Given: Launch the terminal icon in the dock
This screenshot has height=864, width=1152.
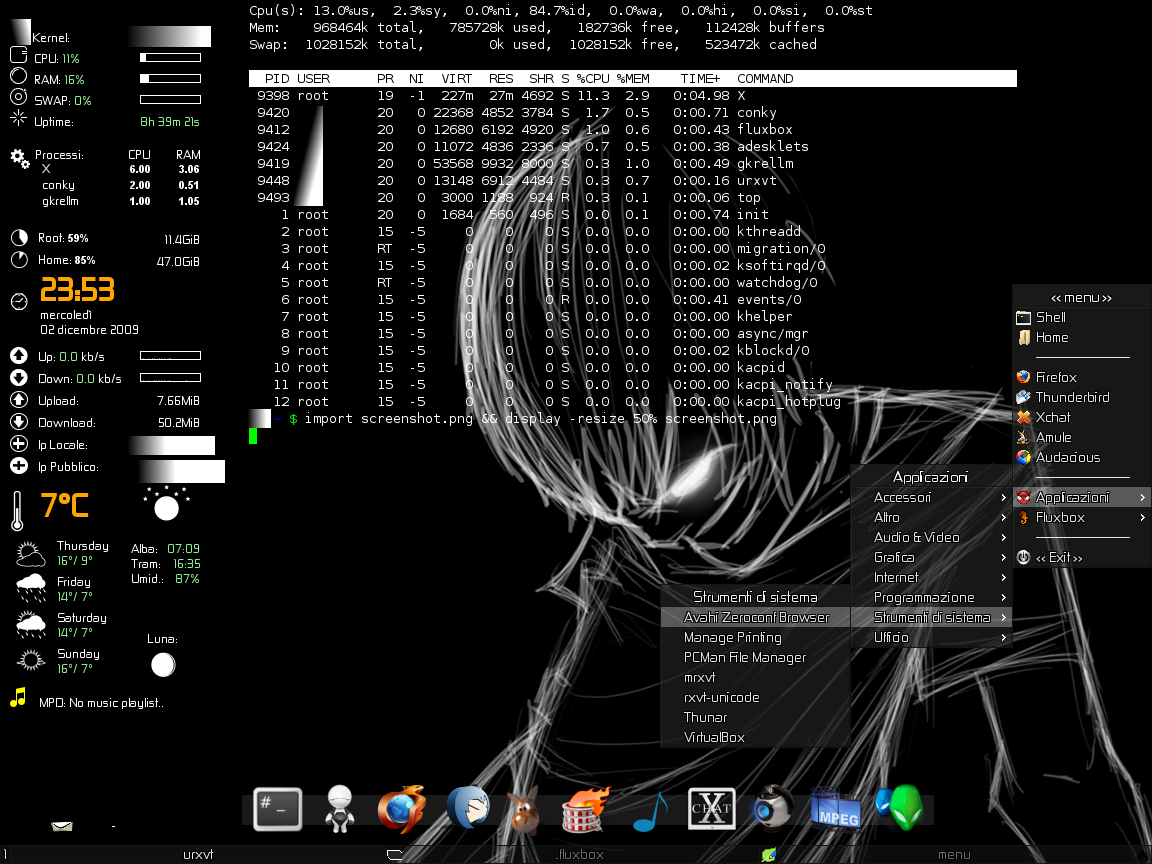Looking at the screenshot, I should tap(278, 810).
